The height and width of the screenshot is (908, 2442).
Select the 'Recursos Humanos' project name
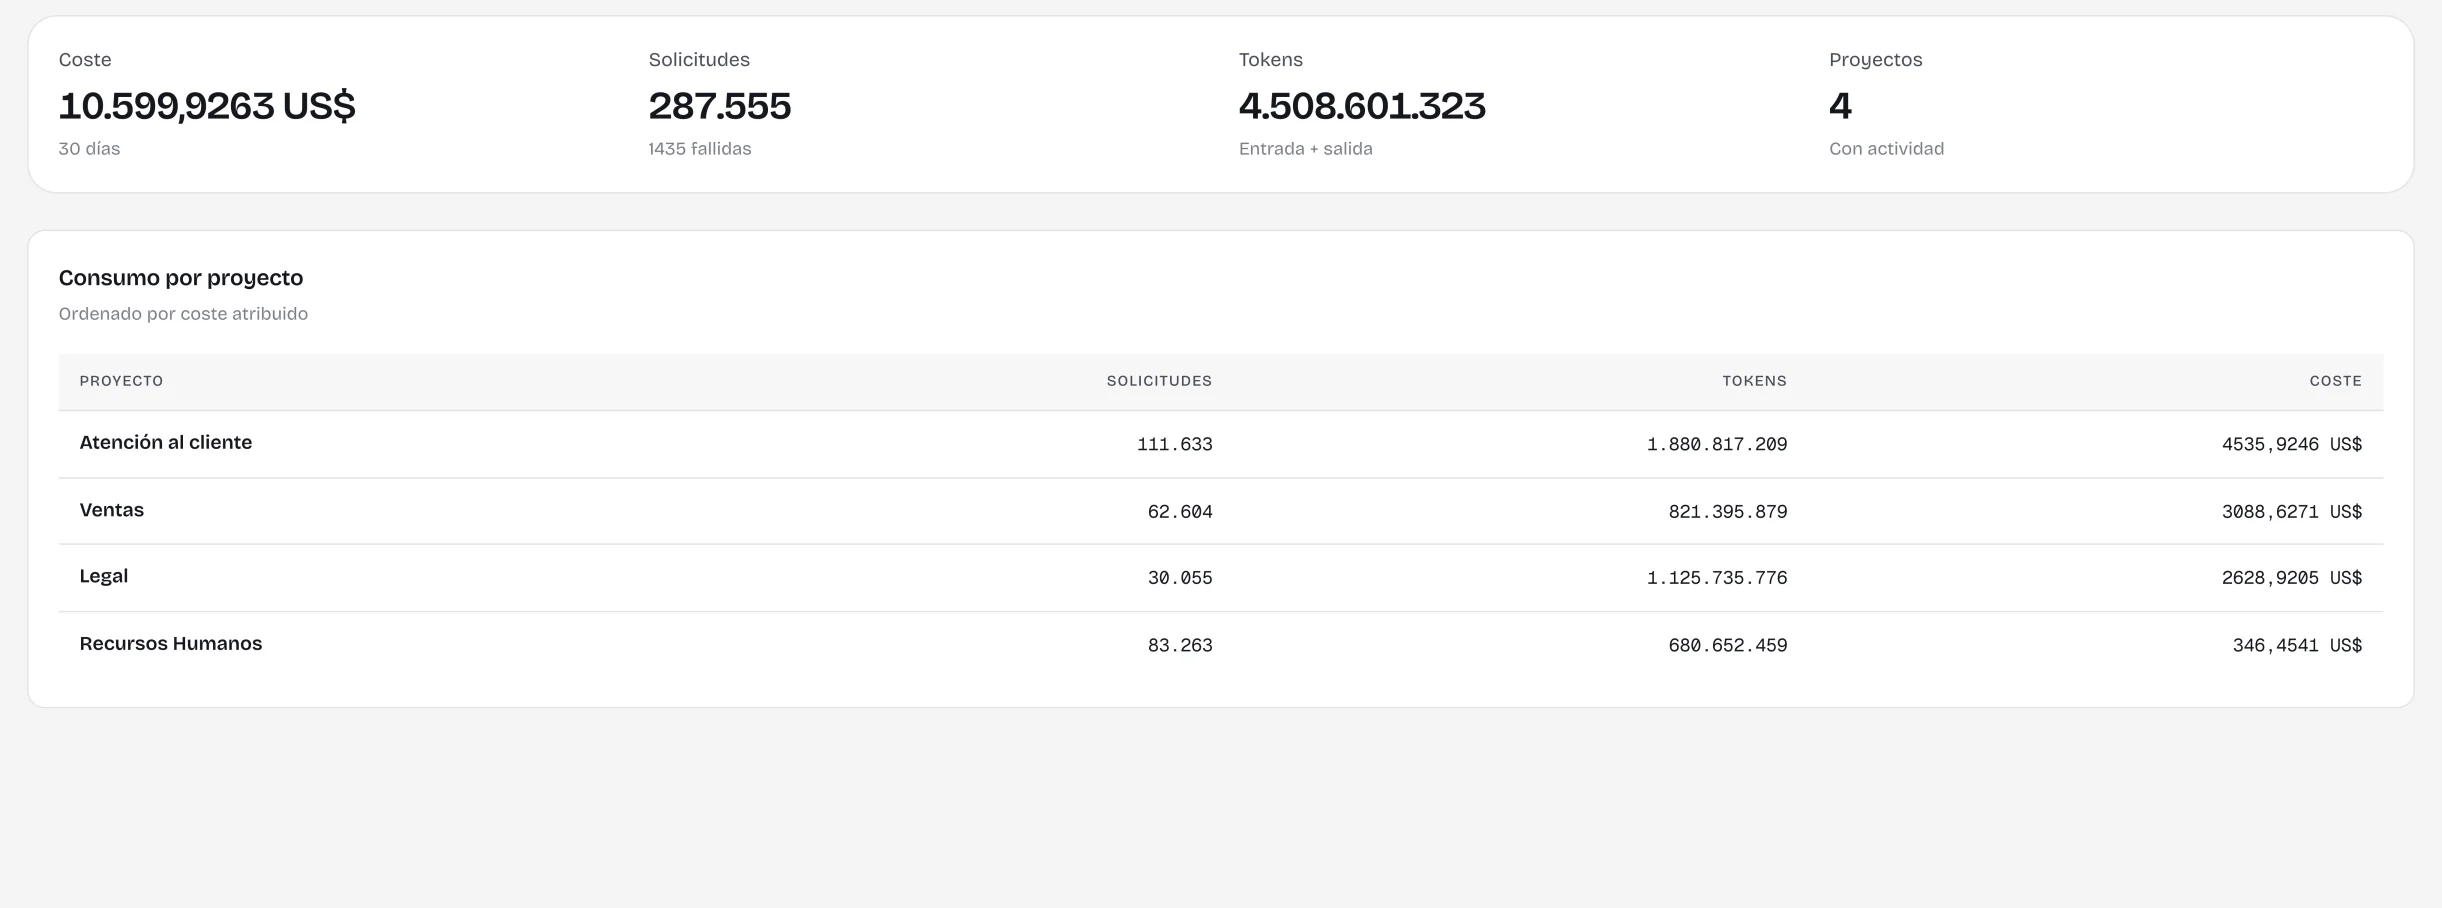171,644
